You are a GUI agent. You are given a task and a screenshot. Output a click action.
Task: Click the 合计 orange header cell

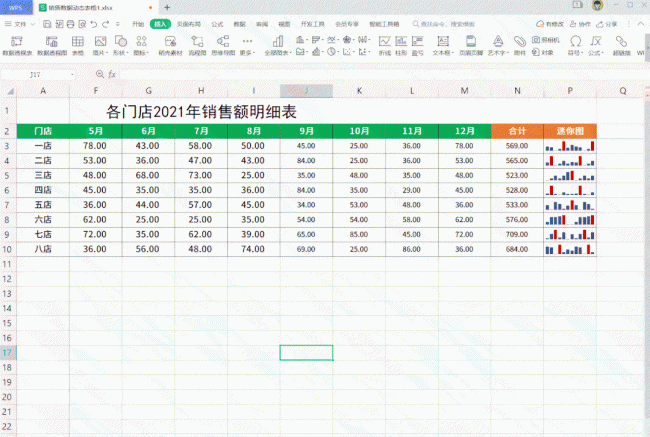517,131
